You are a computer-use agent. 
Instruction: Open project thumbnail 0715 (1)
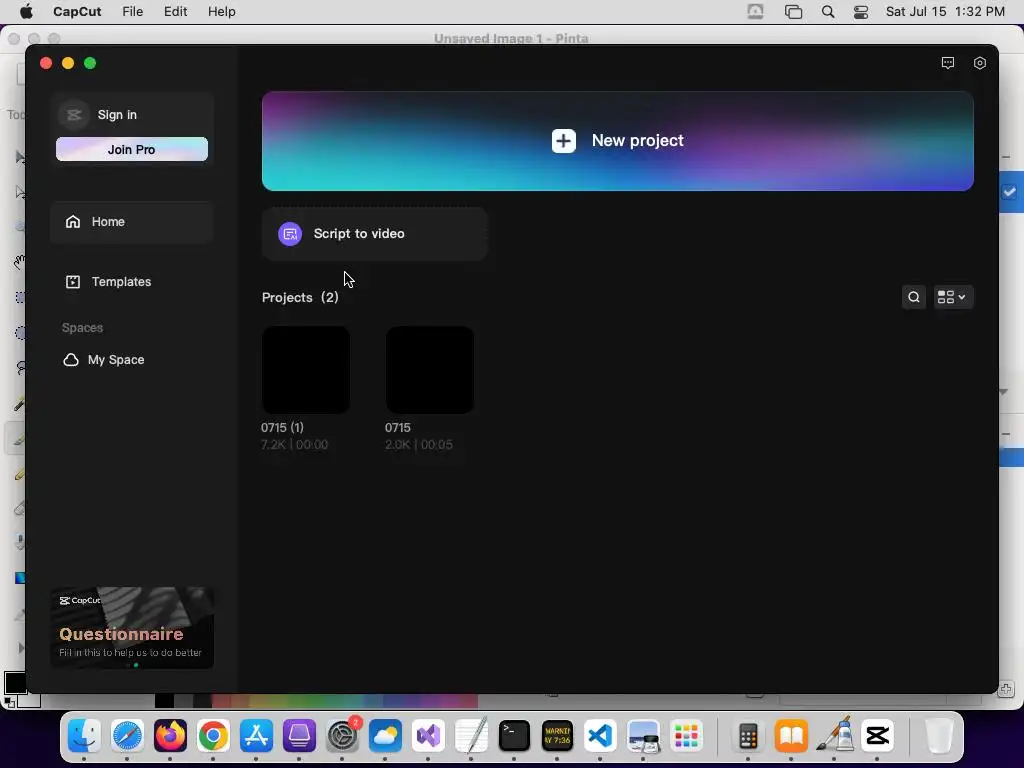click(x=306, y=370)
